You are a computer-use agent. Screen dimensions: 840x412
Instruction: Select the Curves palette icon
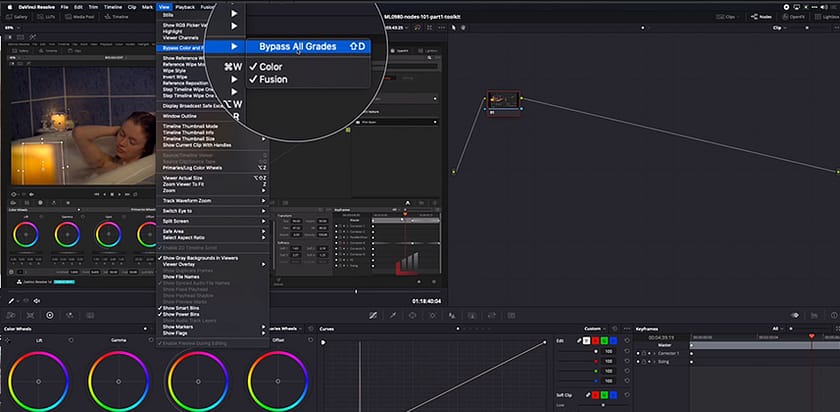coord(373,316)
